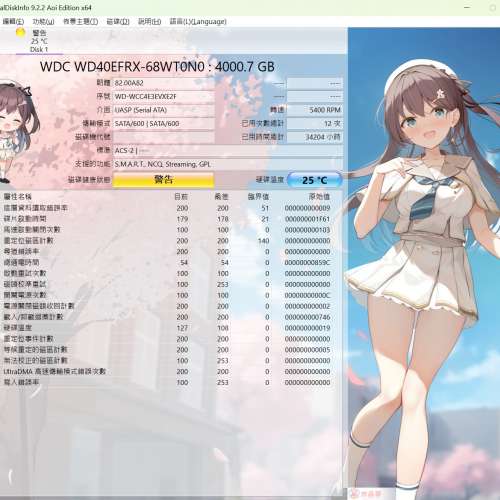The height and width of the screenshot is (500, 500).
Task: Click the 最差 worst value column header
Action: point(221,197)
